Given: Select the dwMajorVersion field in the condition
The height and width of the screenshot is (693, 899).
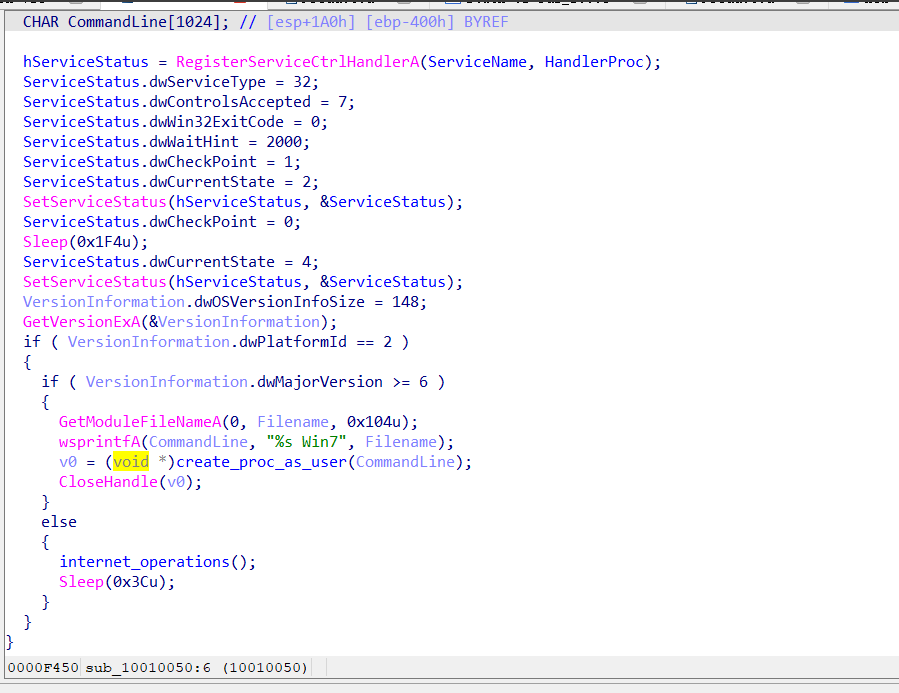Looking at the screenshot, I should pos(316,381).
